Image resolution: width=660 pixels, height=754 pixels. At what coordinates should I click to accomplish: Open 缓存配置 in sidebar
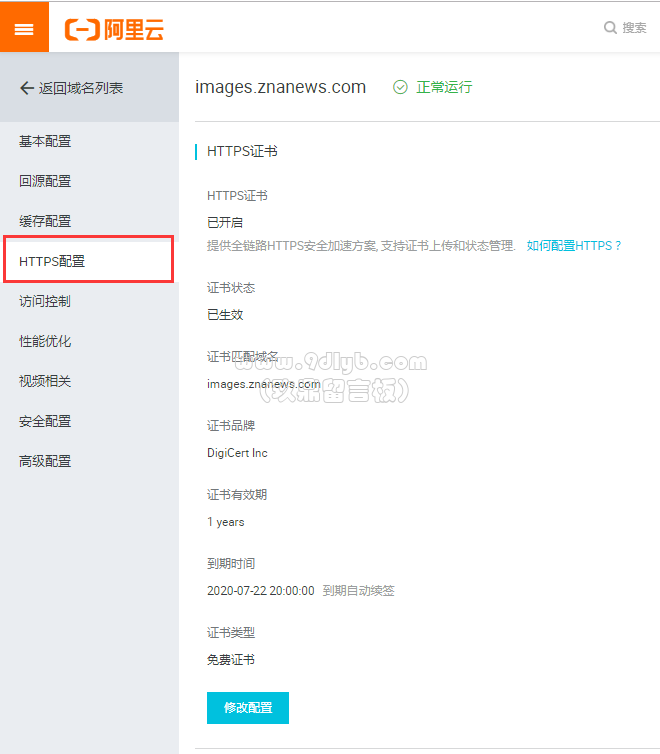coord(45,221)
